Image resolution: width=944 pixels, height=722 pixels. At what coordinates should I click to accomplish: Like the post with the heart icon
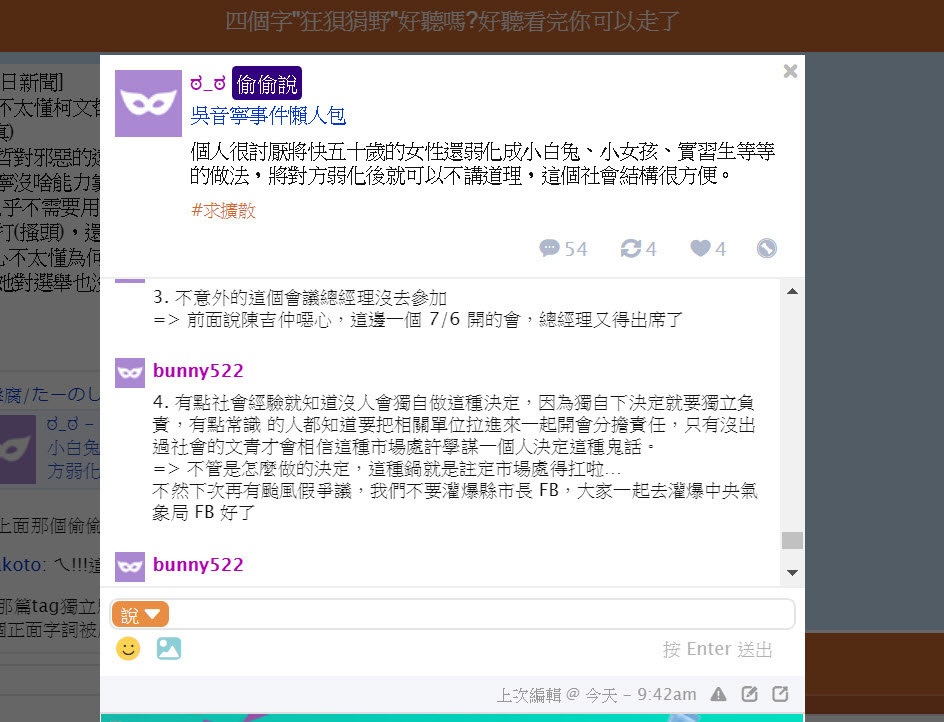click(700, 248)
